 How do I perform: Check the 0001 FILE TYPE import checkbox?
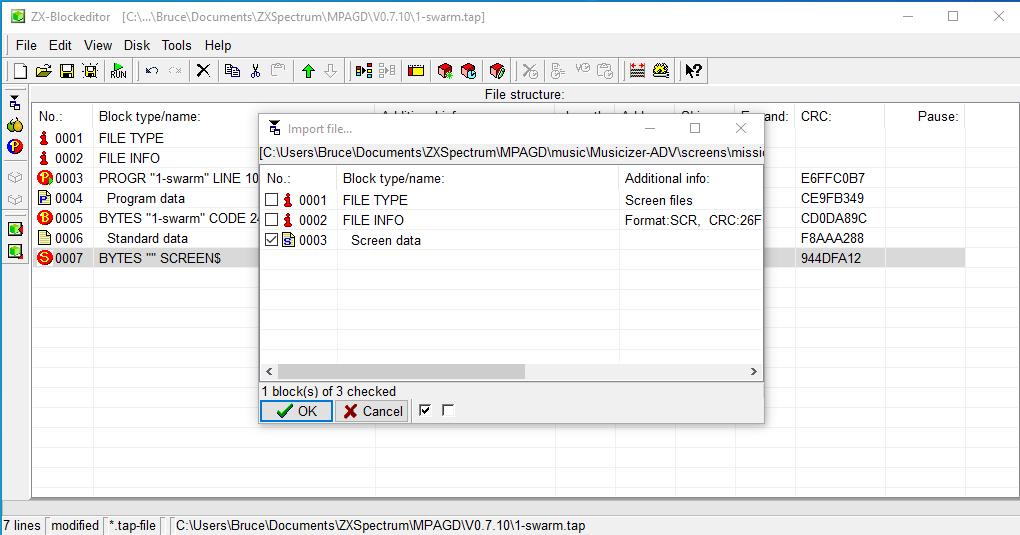(271, 200)
